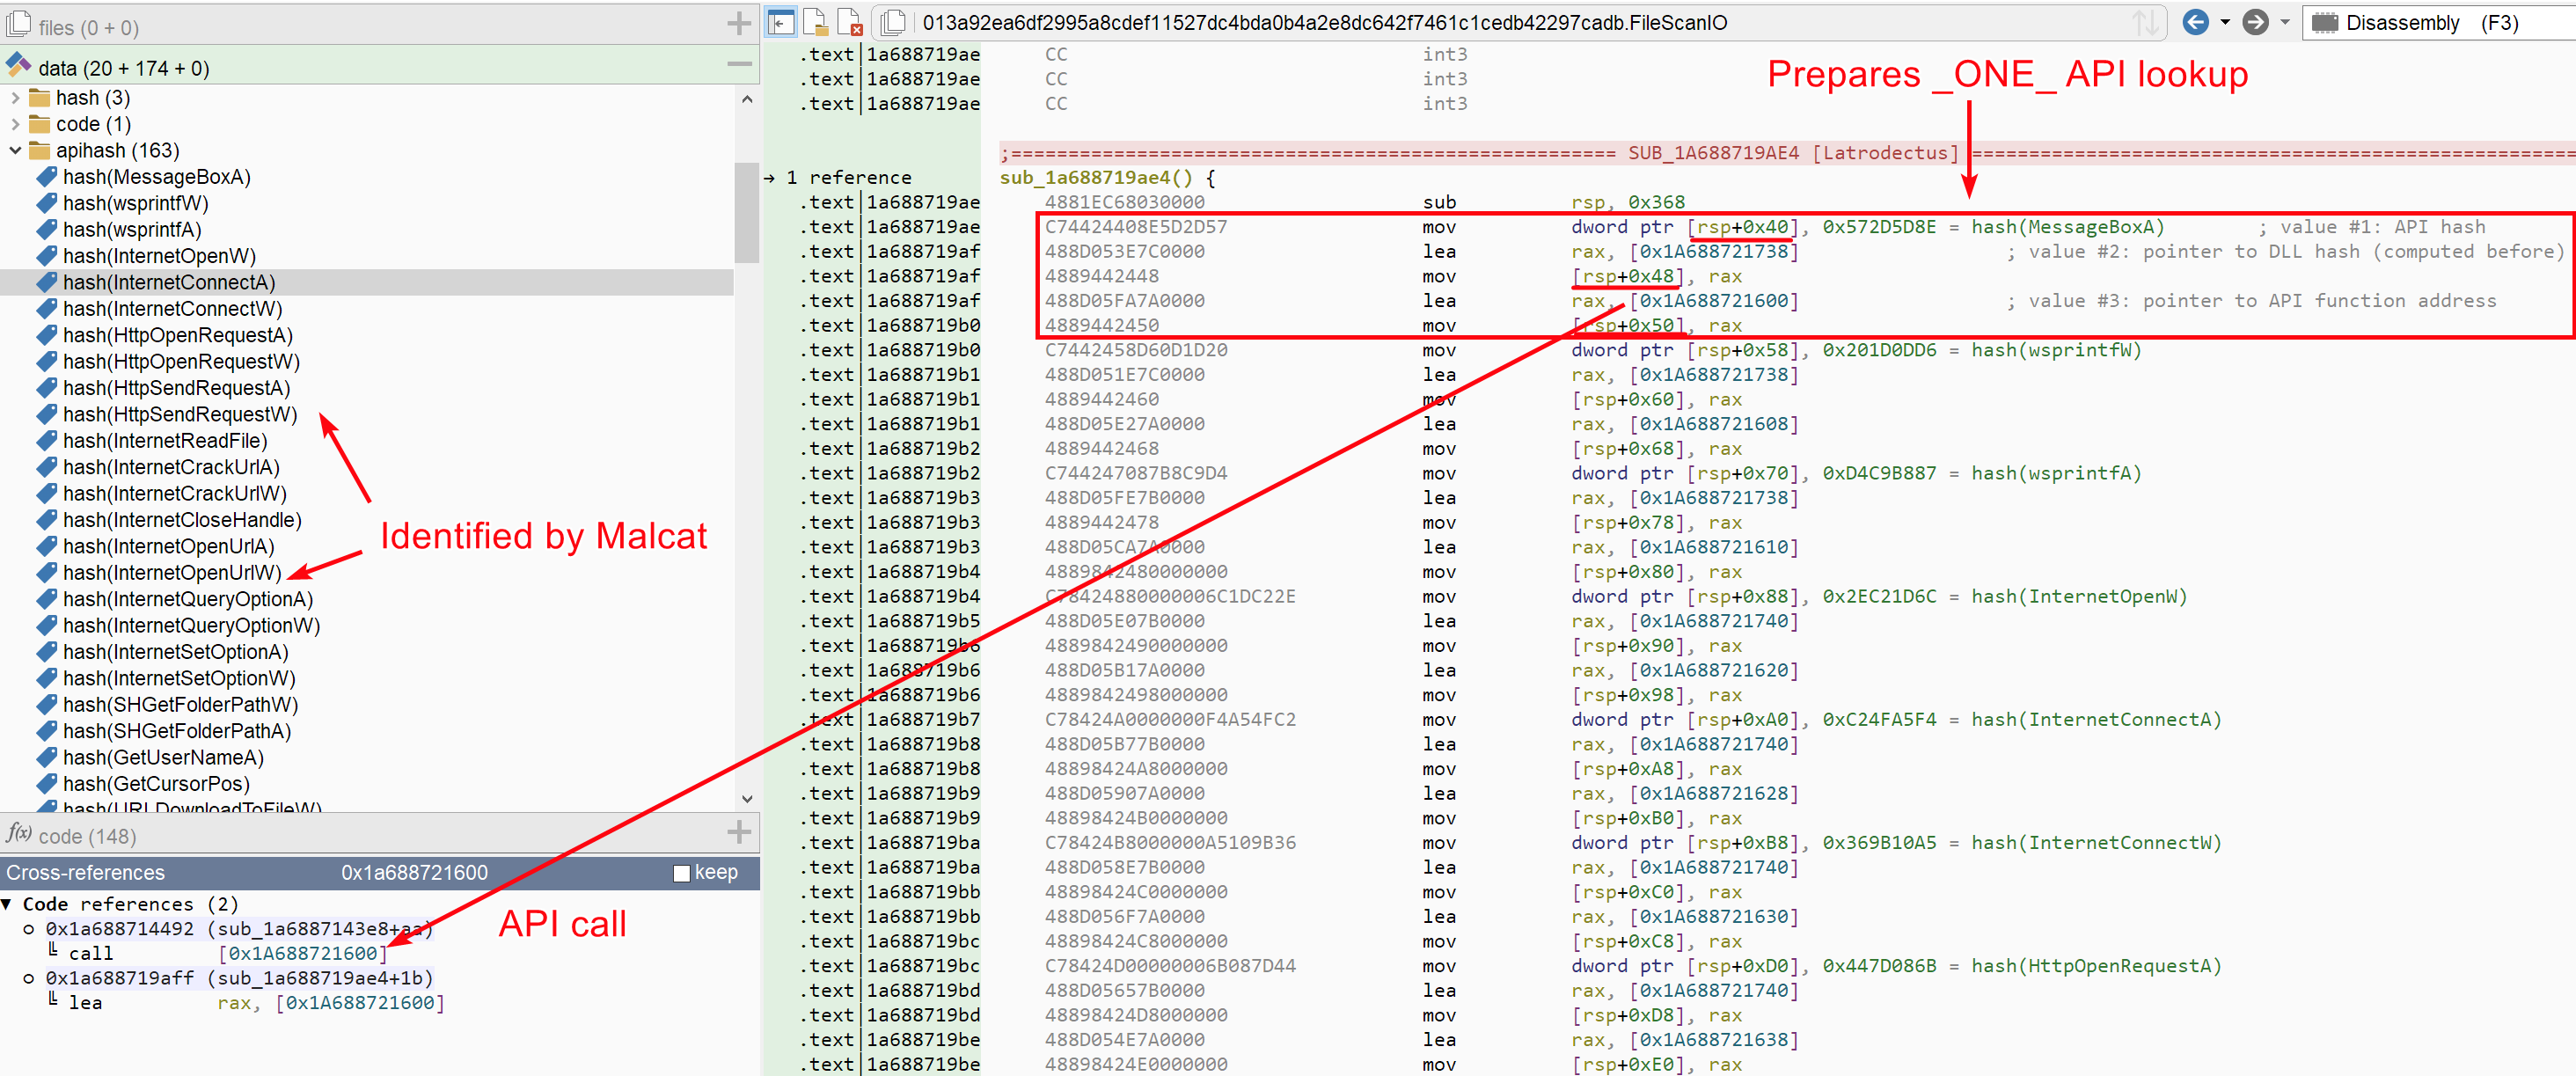Click the navigate back arrow
The height and width of the screenshot is (1076, 2576).
[2195, 22]
